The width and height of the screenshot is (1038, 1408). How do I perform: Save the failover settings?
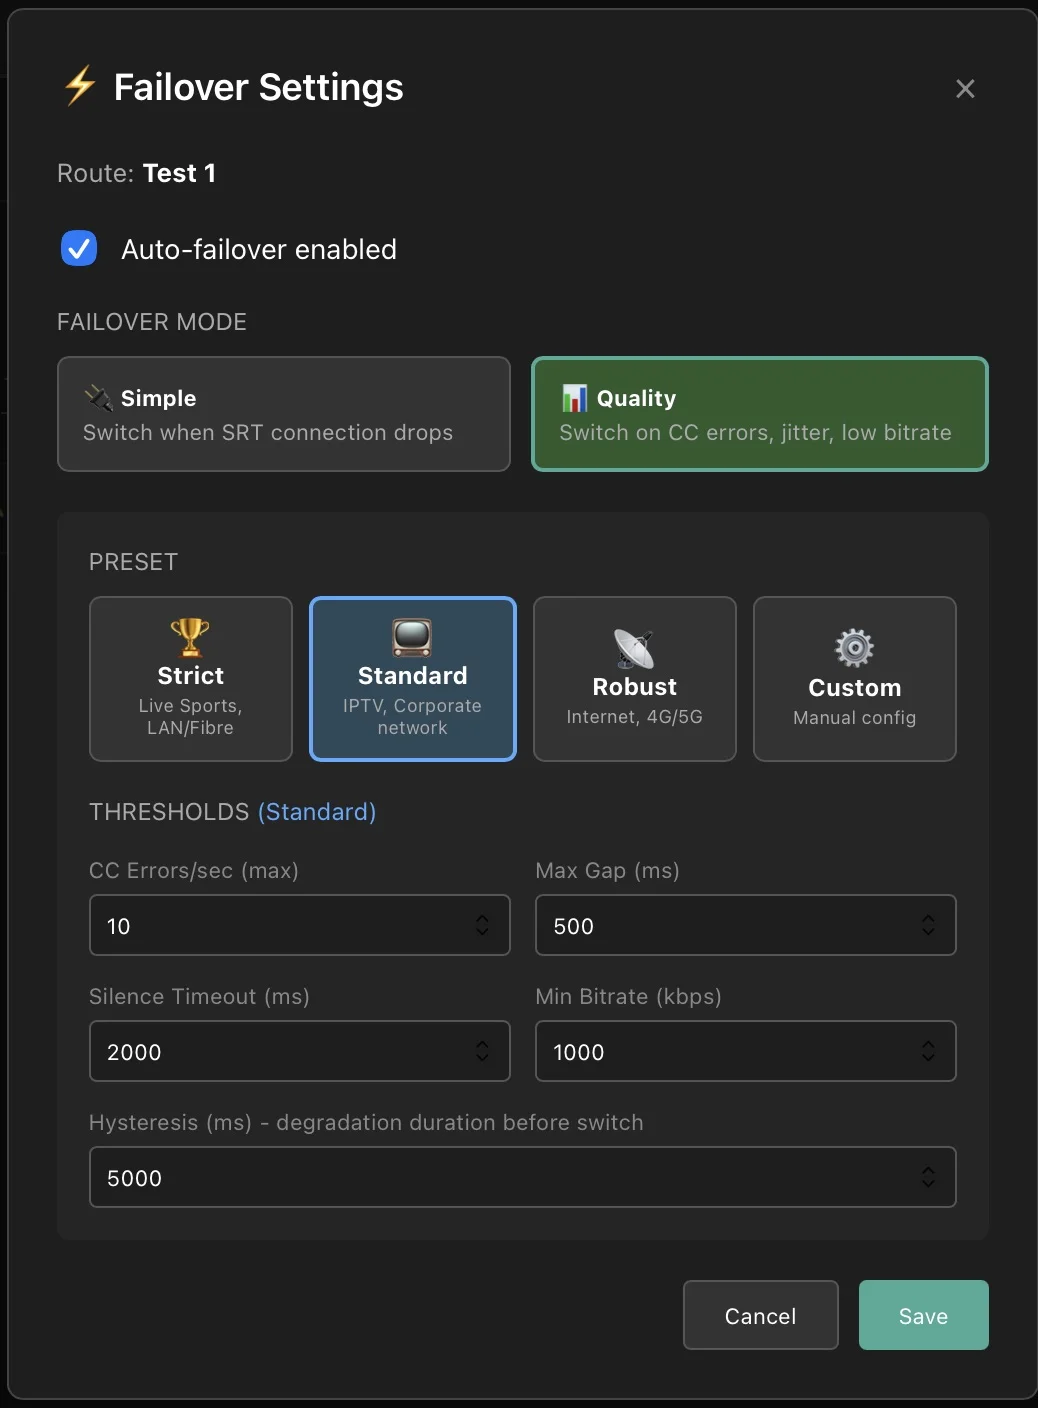[922, 1315]
